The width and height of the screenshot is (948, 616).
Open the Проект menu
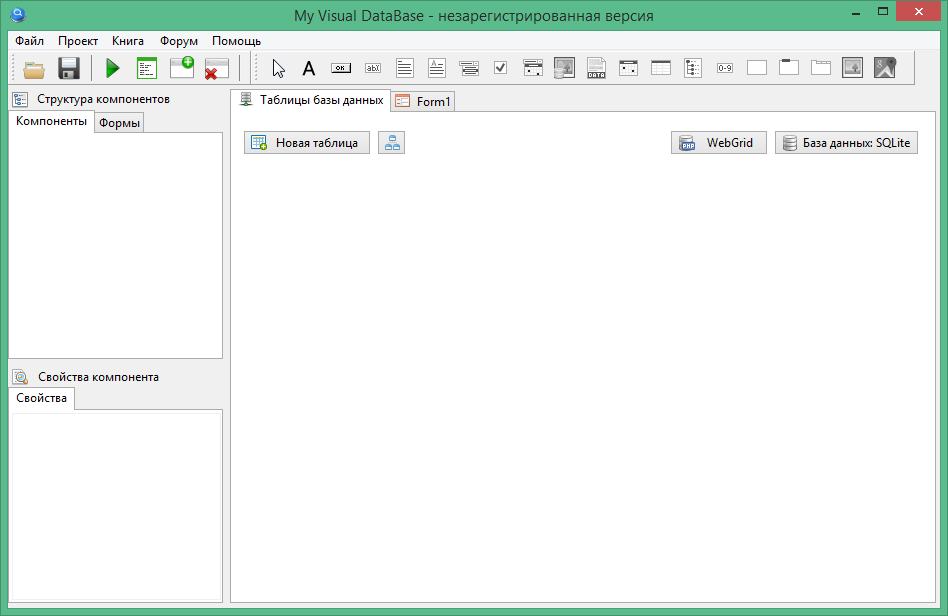(78, 41)
